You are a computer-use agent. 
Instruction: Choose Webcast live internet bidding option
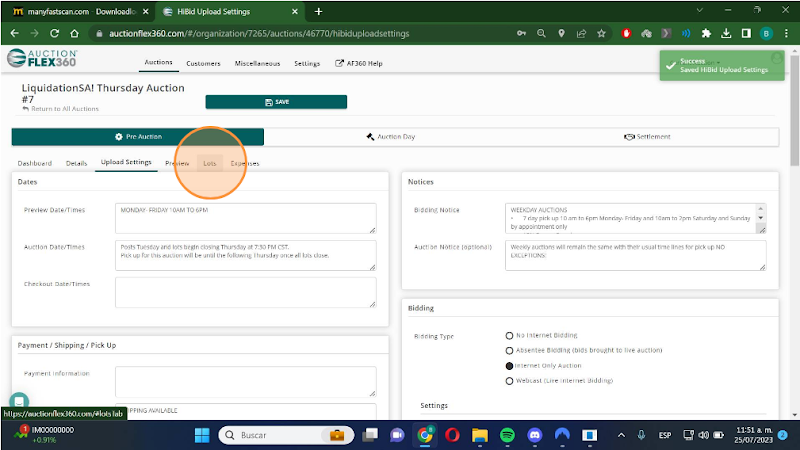click(510, 381)
